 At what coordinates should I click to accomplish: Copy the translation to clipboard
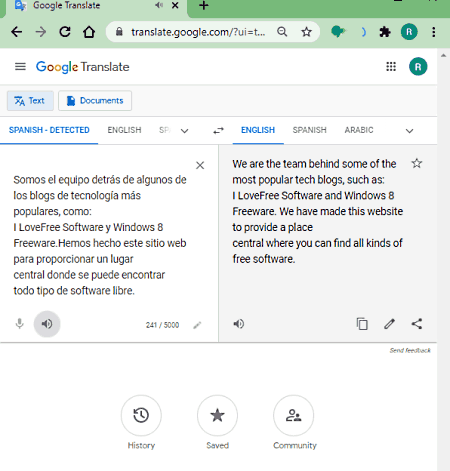[362, 324]
